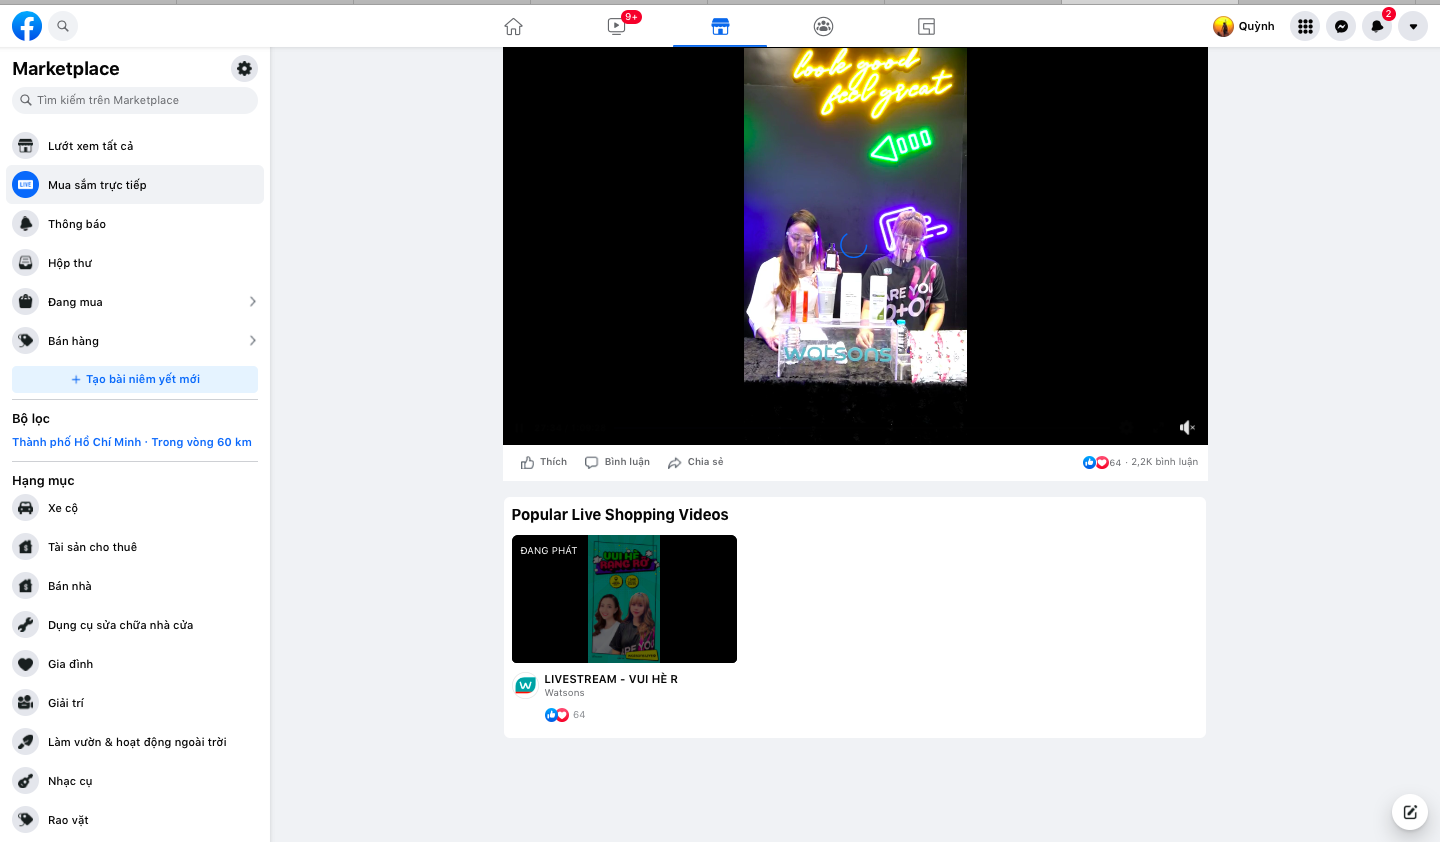Like the live video with Thích

pos(544,462)
